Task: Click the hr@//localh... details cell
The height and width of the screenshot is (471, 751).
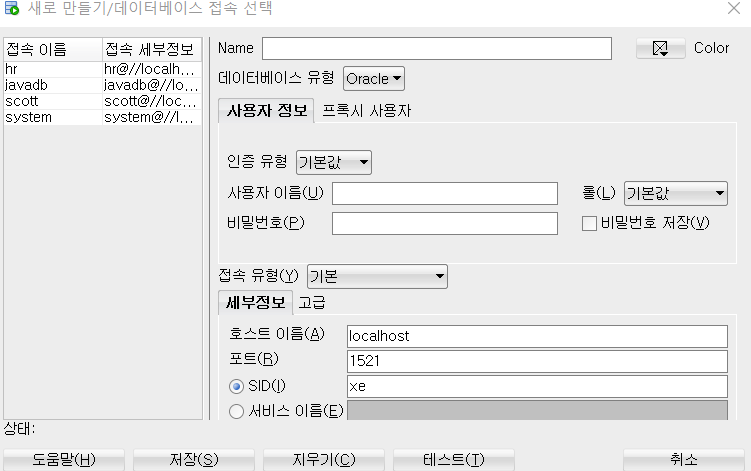Action: tap(152, 69)
